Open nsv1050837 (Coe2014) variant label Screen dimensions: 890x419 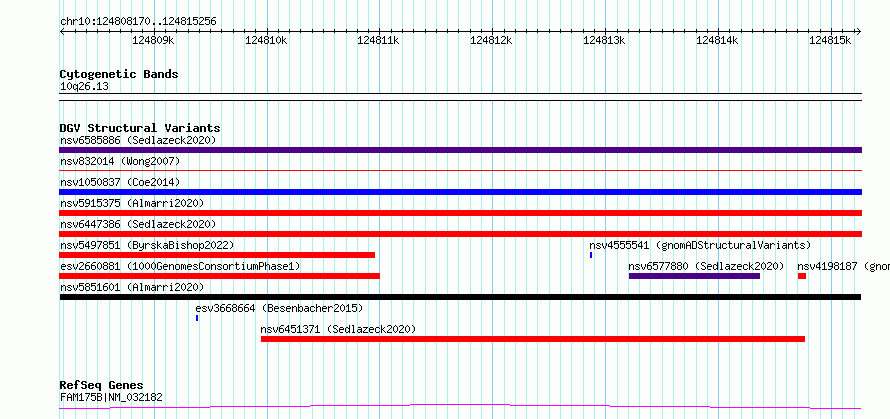(120, 182)
